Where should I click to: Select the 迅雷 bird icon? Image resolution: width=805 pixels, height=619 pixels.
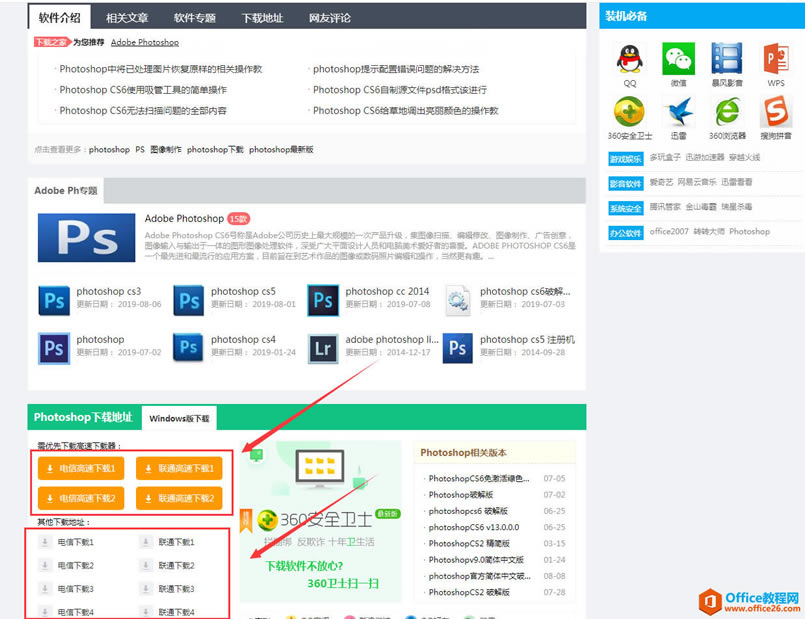(x=678, y=112)
